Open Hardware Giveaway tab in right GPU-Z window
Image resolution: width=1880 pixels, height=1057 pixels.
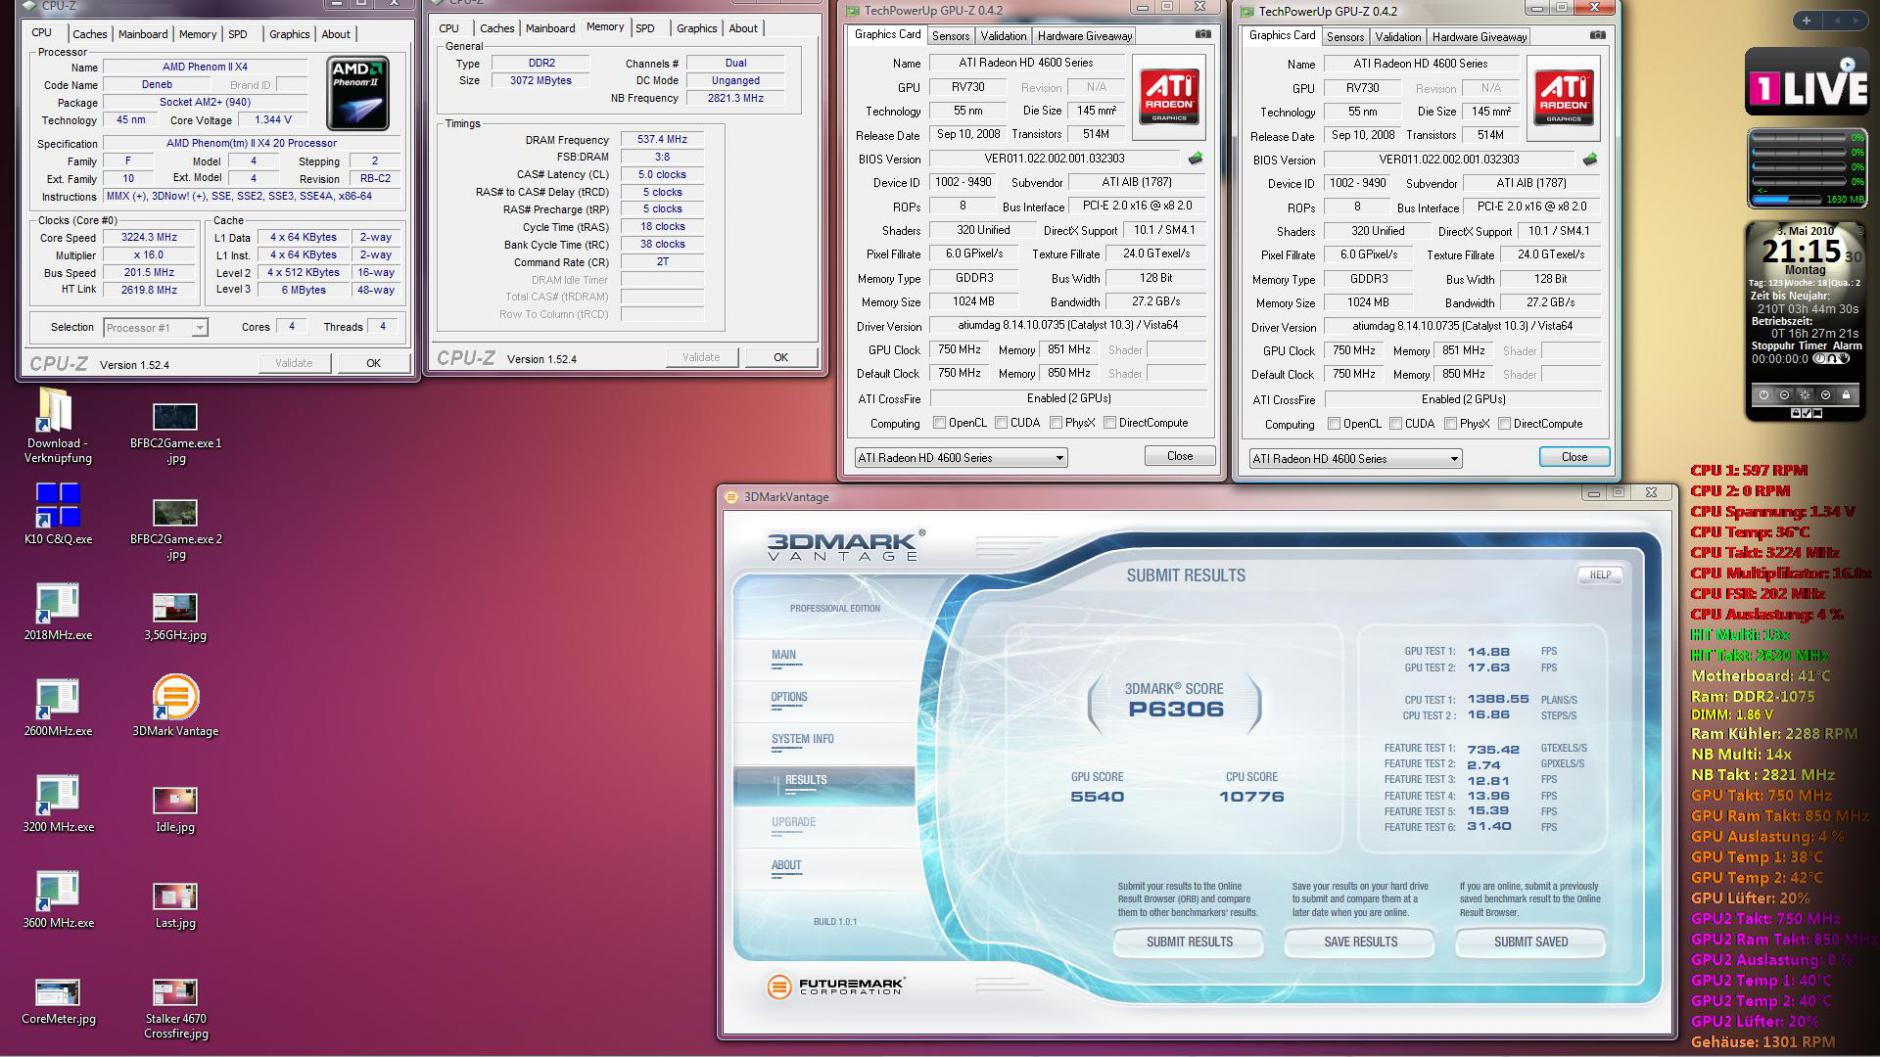tap(1479, 37)
